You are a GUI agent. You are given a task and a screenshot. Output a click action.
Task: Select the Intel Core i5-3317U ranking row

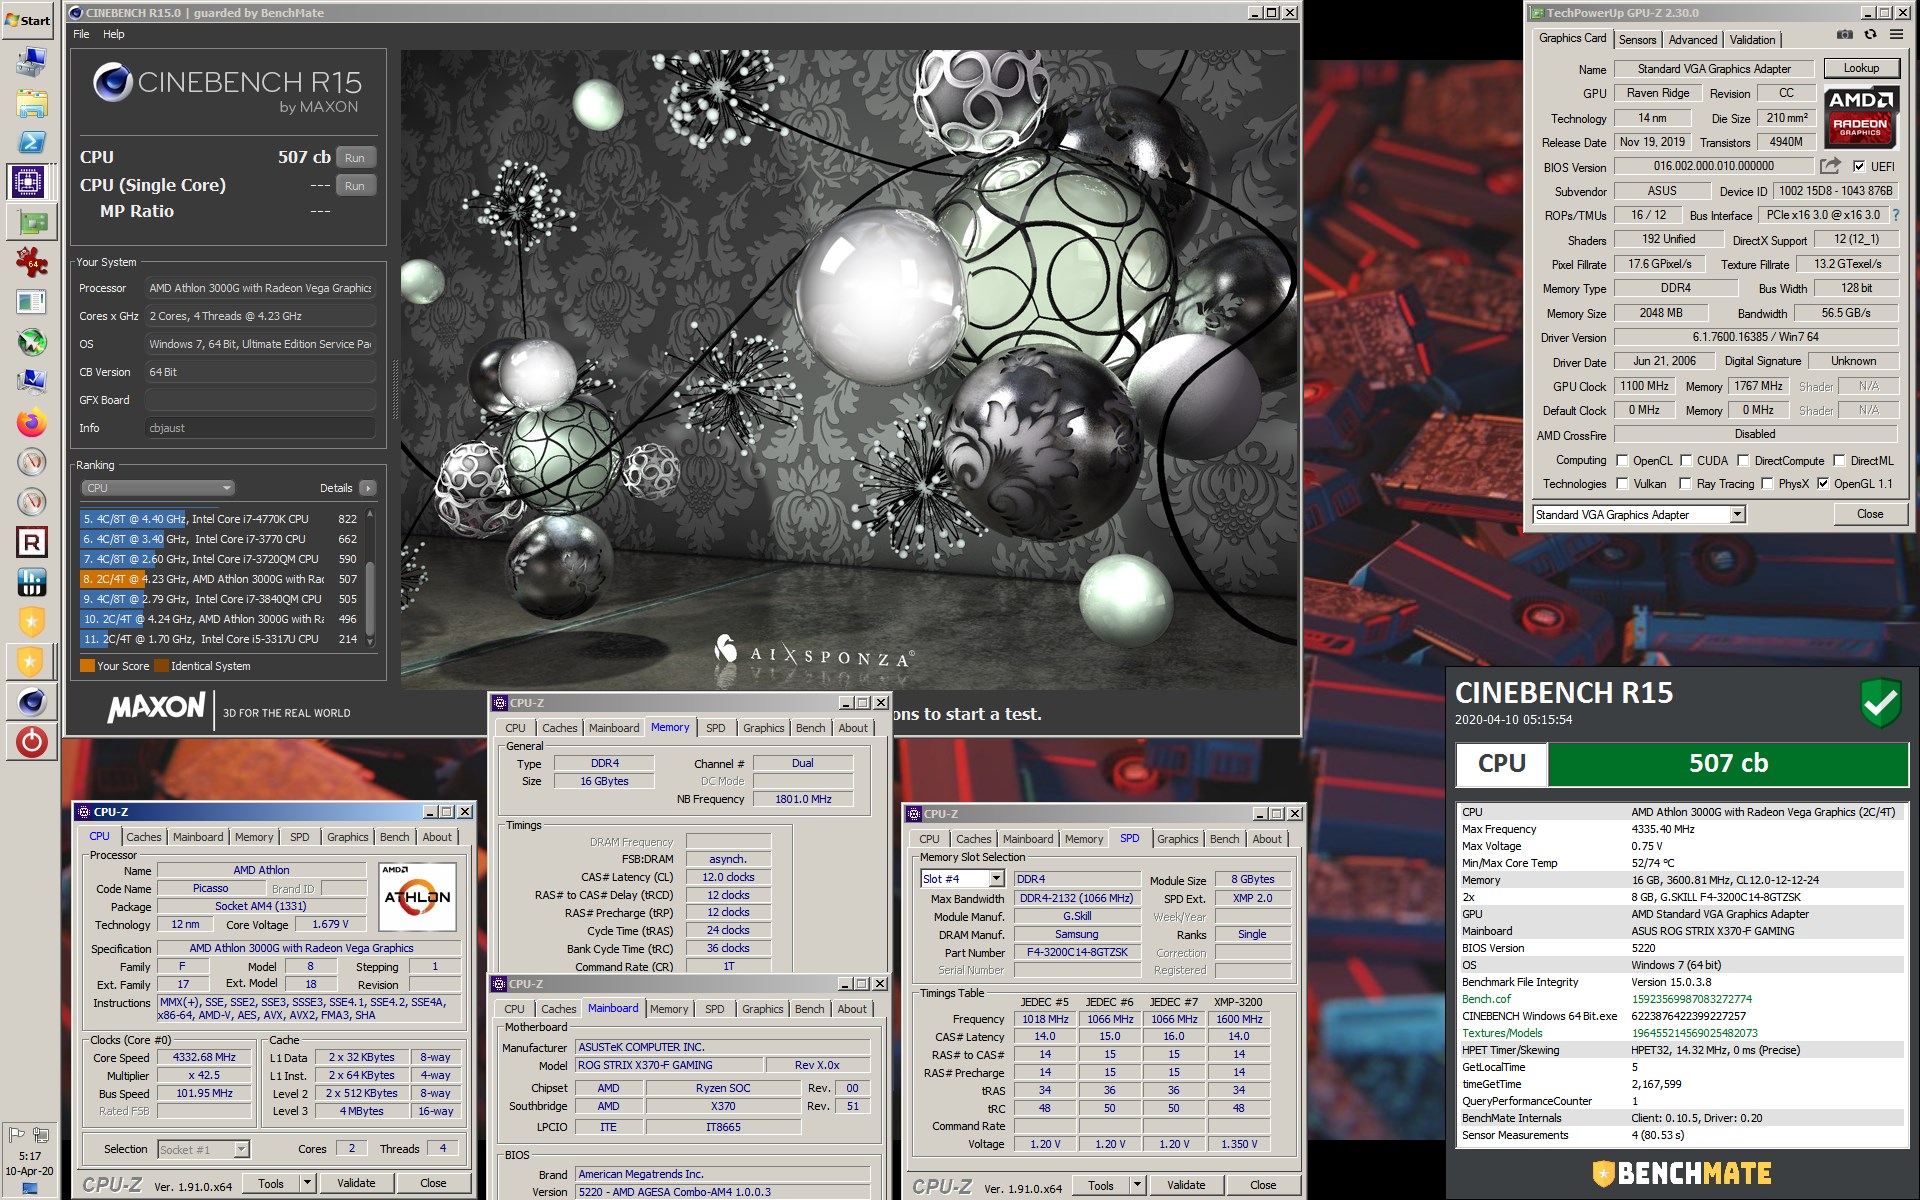coord(220,639)
